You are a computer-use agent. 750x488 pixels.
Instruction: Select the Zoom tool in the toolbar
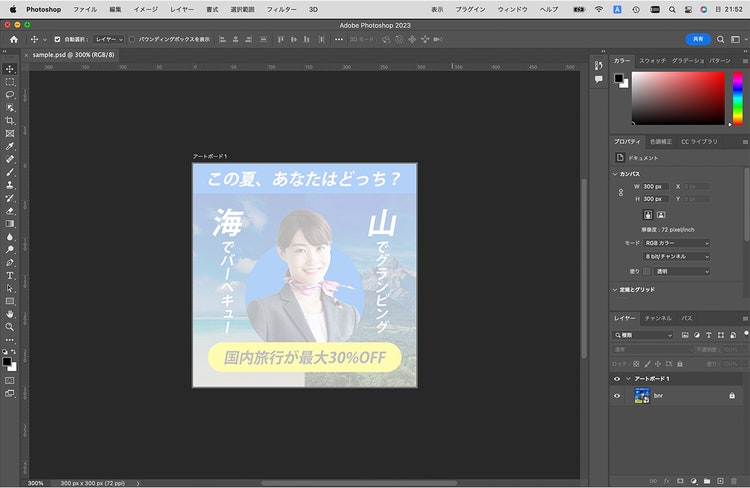click(10, 327)
